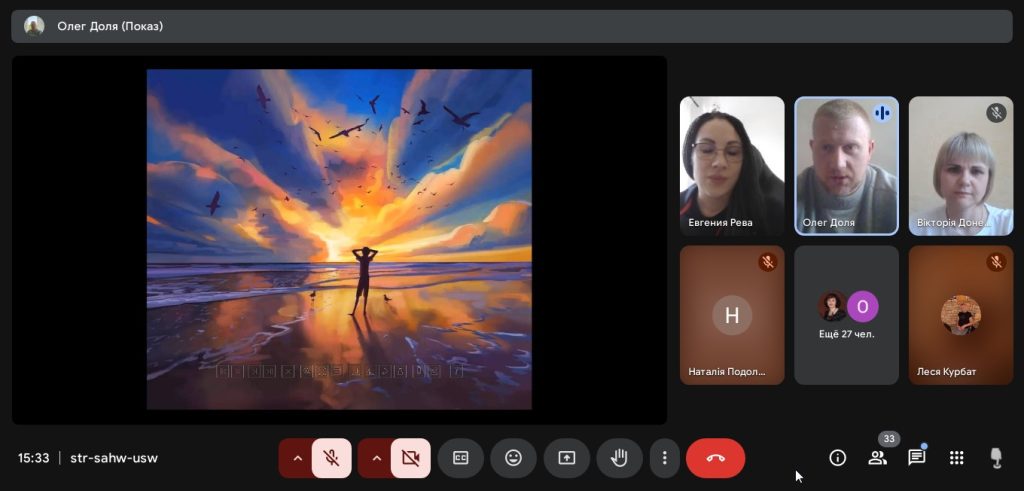Open the emoji reactions panel
This screenshot has width=1024, height=491.
(513, 458)
